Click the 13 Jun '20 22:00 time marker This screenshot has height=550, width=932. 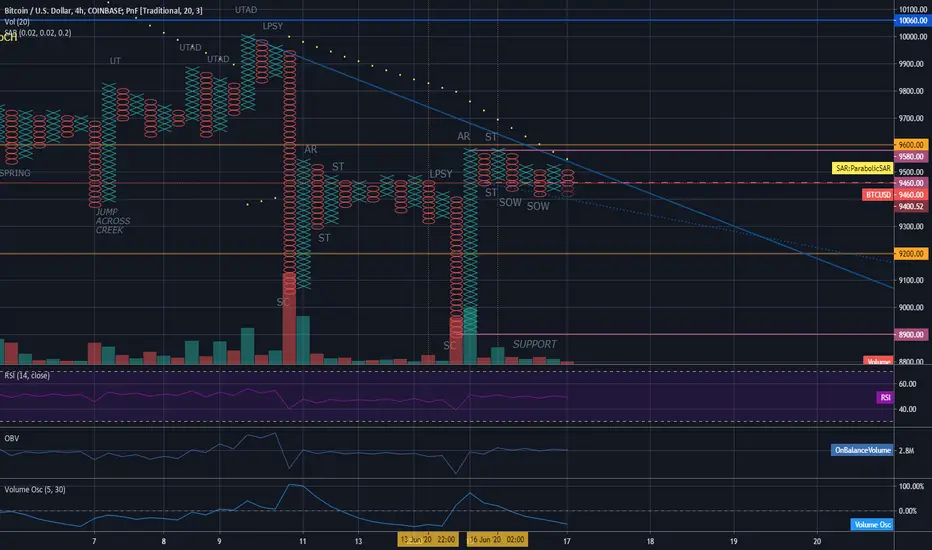coord(427,539)
